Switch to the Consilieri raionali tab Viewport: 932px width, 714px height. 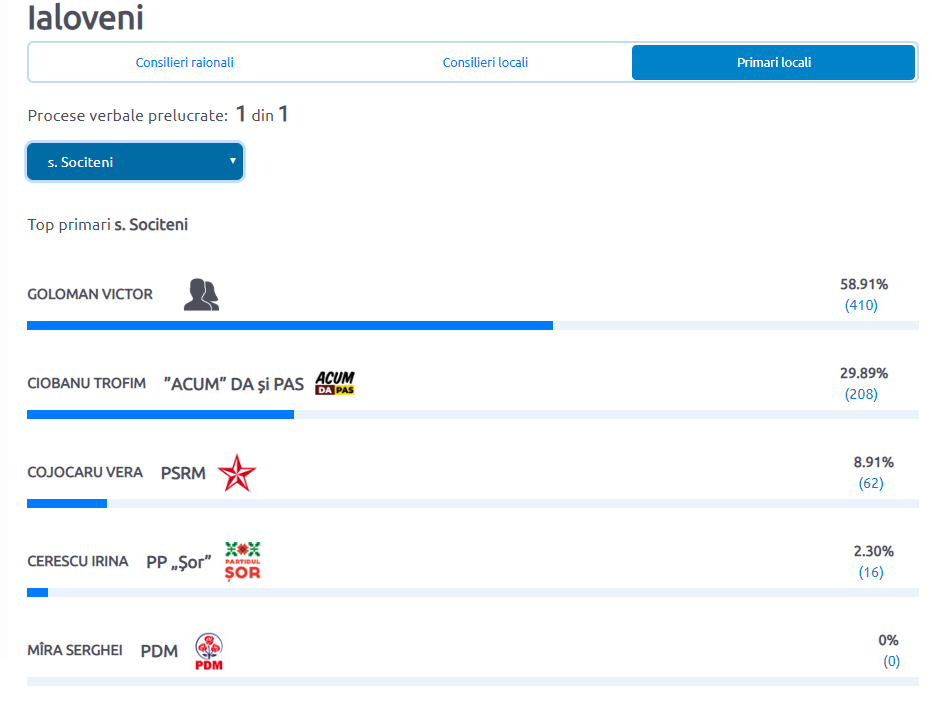pos(184,62)
